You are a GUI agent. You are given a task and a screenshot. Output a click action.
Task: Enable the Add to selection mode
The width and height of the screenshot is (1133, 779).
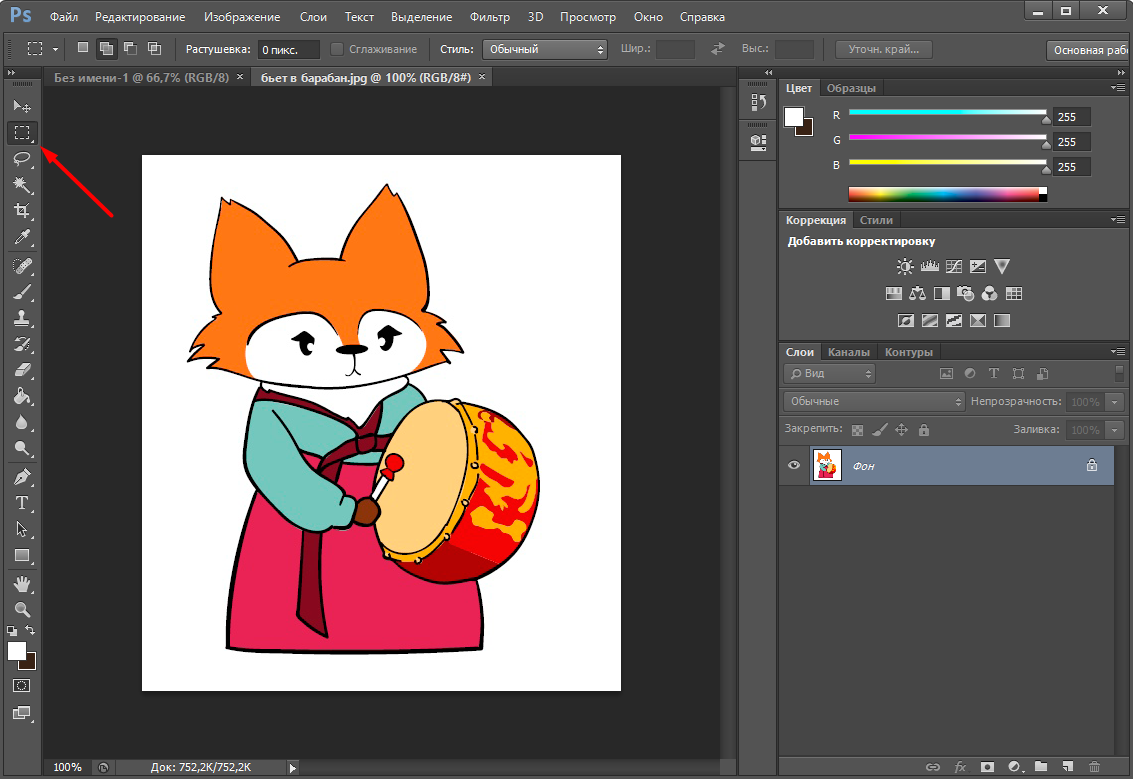pyautogui.click(x=106, y=48)
